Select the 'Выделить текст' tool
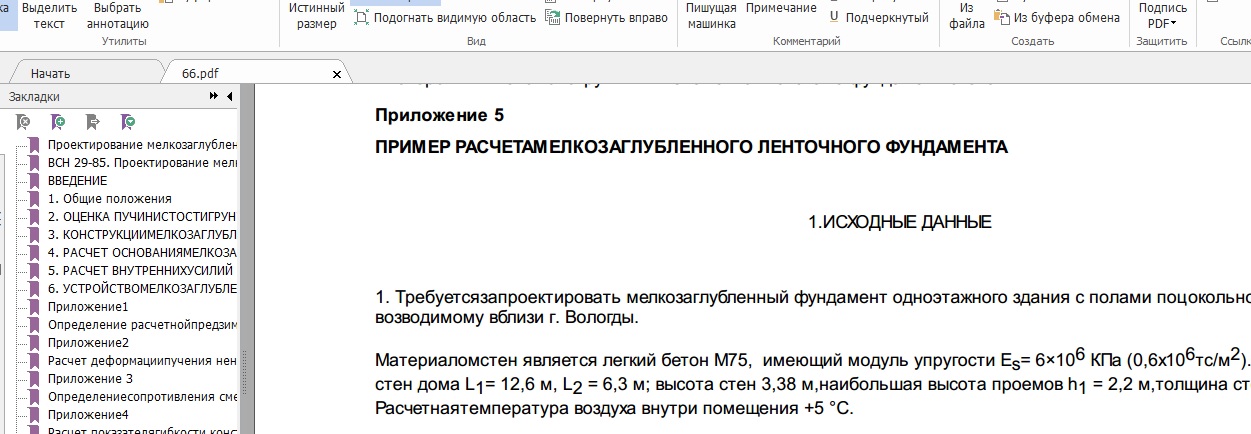The width and height of the screenshot is (1251, 434). [49, 15]
